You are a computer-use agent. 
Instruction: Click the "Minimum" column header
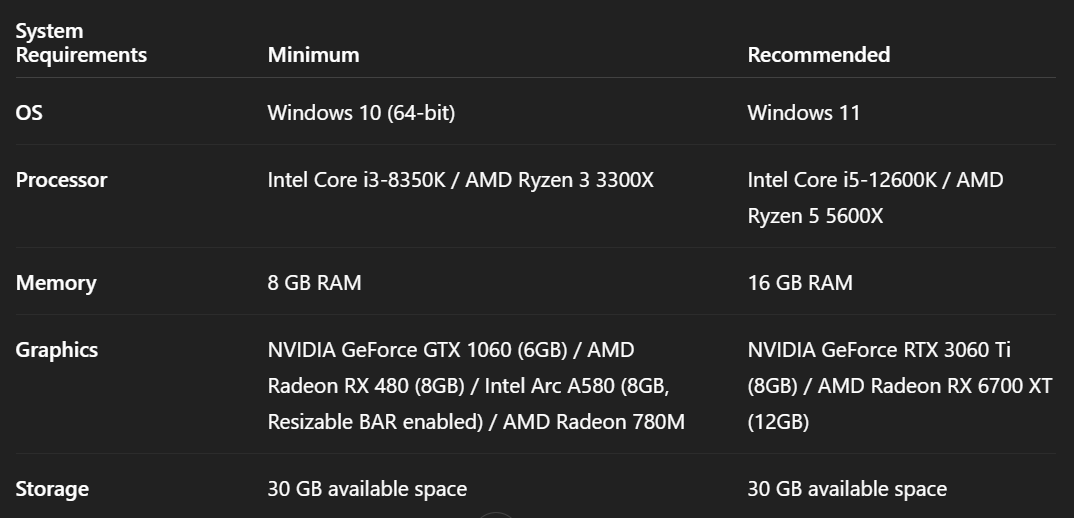pos(313,55)
